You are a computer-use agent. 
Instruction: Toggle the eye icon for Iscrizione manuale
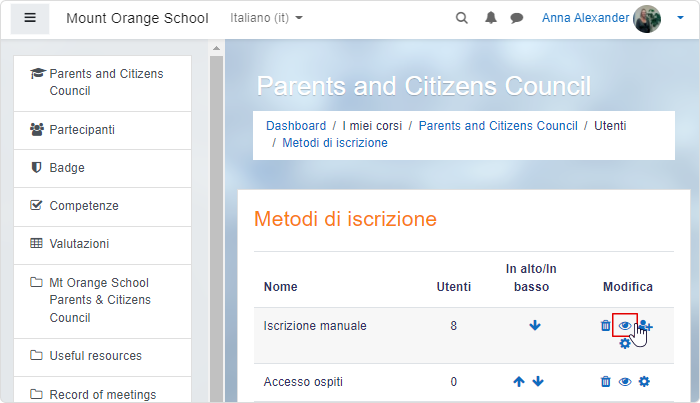click(625, 326)
